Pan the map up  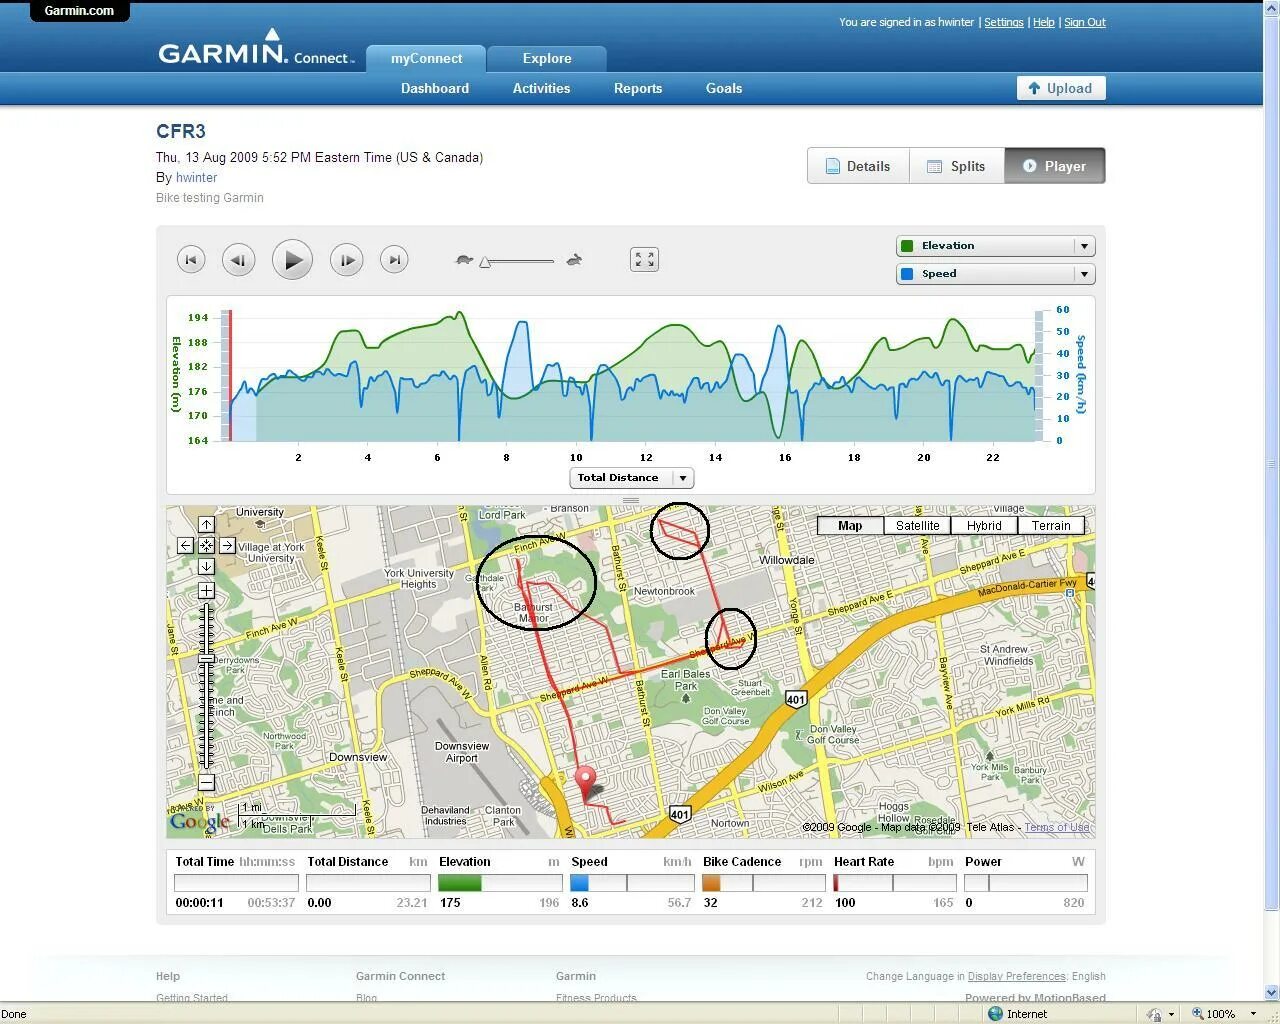tap(206, 525)
